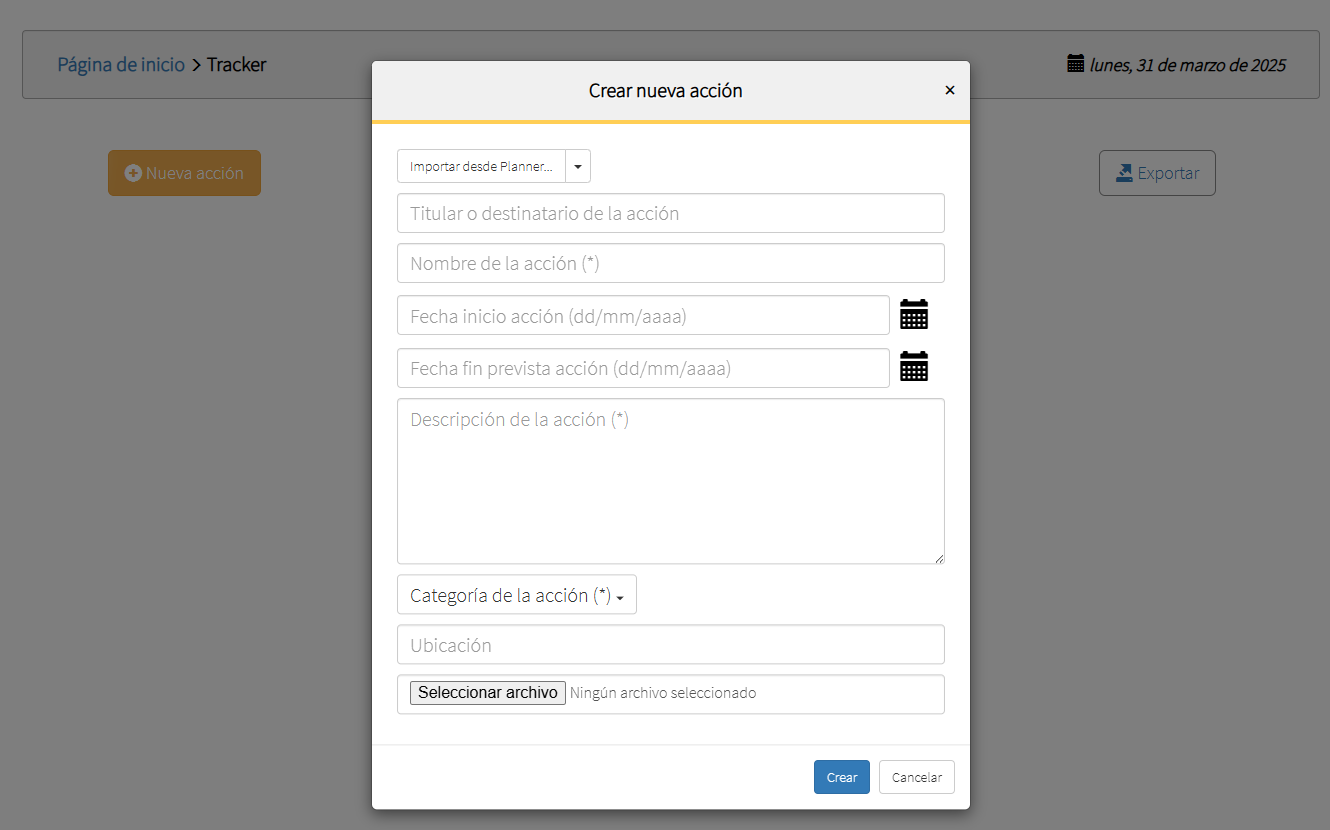Expand the Importar desde Planner caret

(x=578, y=167)
